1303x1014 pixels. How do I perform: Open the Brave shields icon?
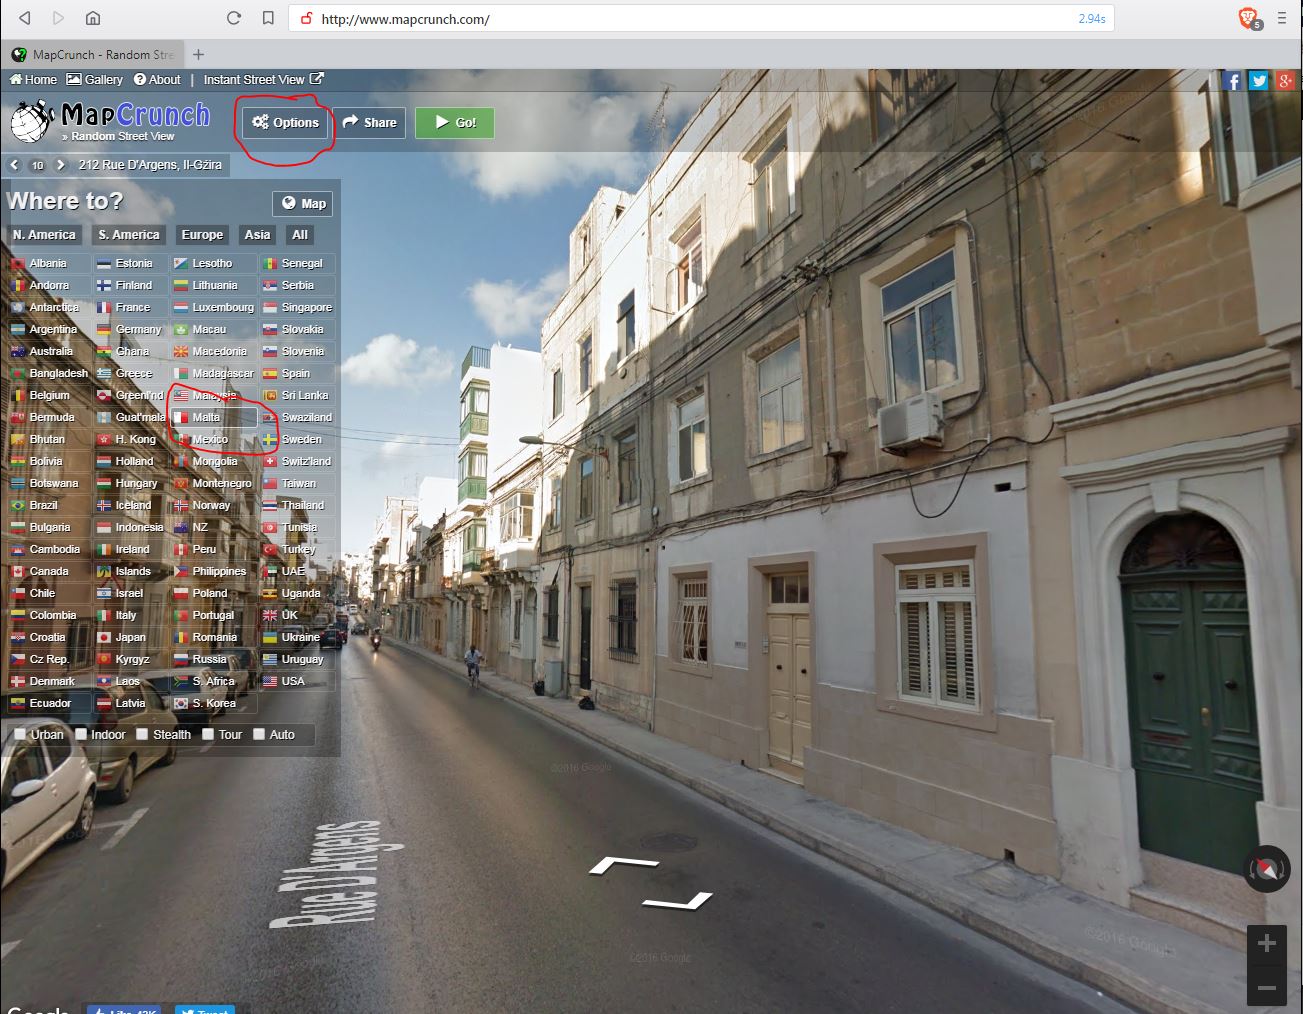1248,17
